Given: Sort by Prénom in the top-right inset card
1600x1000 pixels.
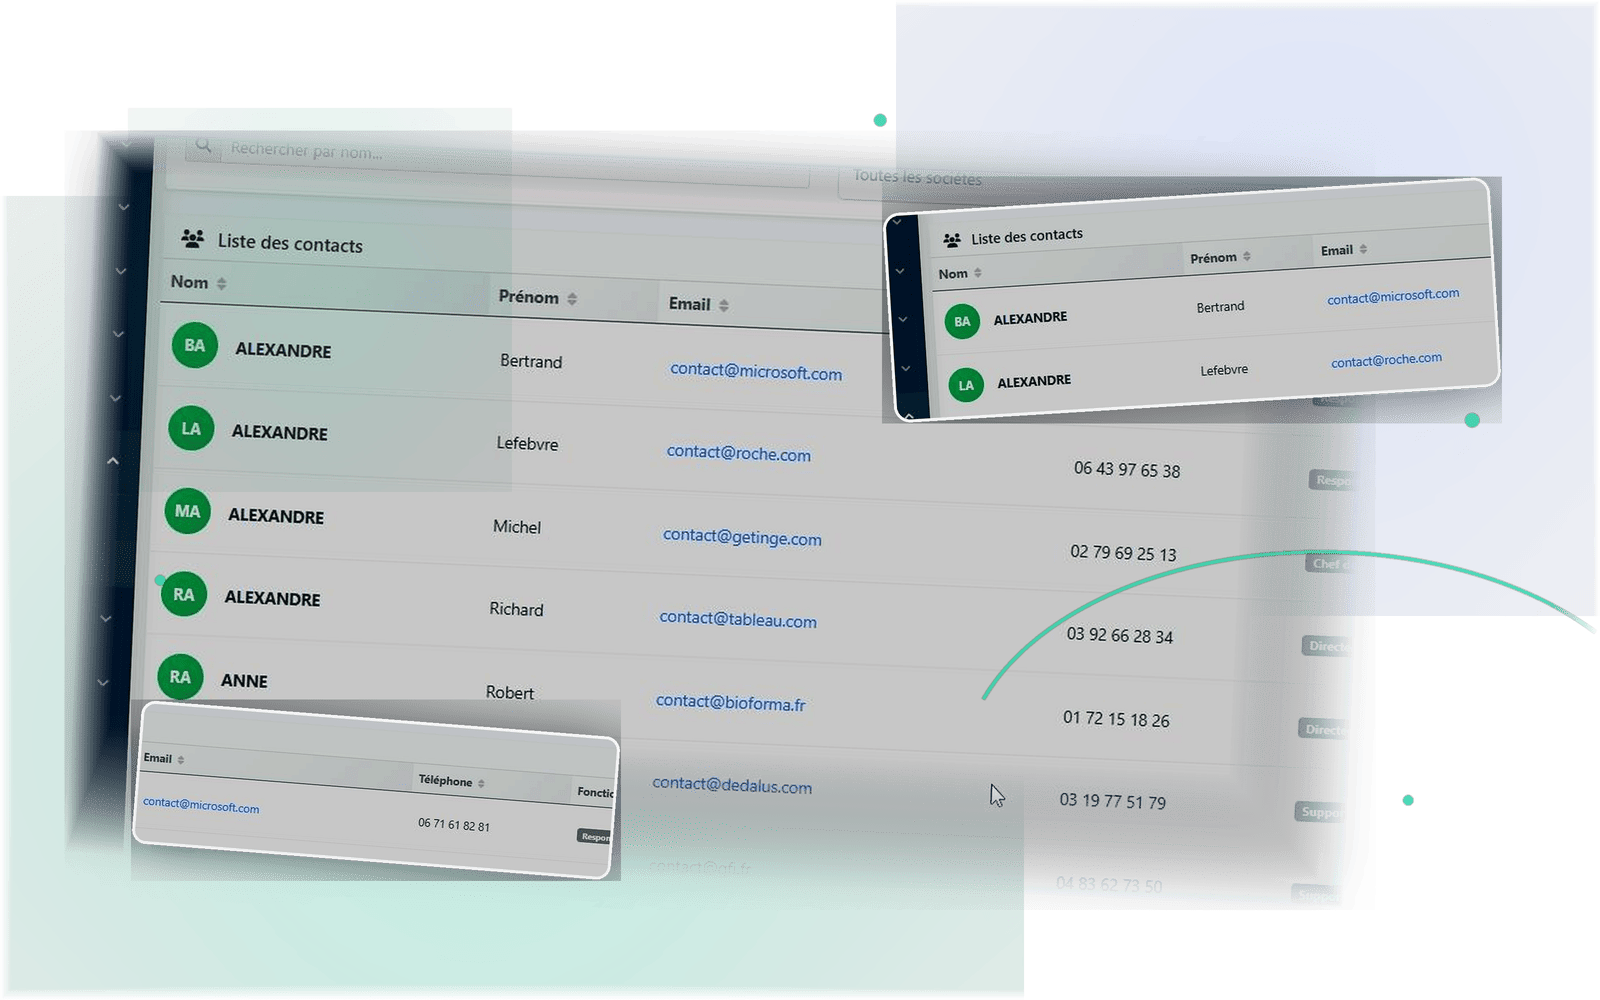Looking at the screenshot, I should 1220,257.
